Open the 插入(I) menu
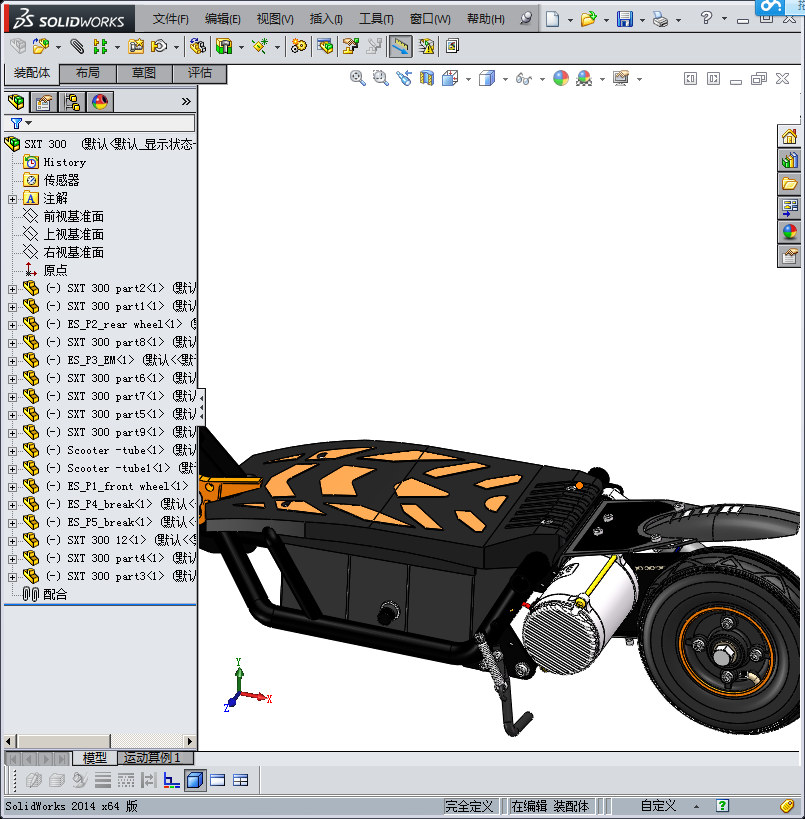The width and height of the screenshot is (805, 819). point(326,19)
